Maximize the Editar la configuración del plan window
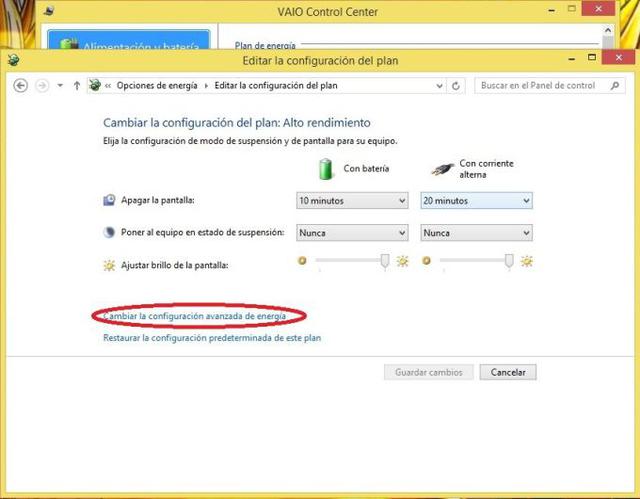This screenshot has height=499, width=640. 592,58
